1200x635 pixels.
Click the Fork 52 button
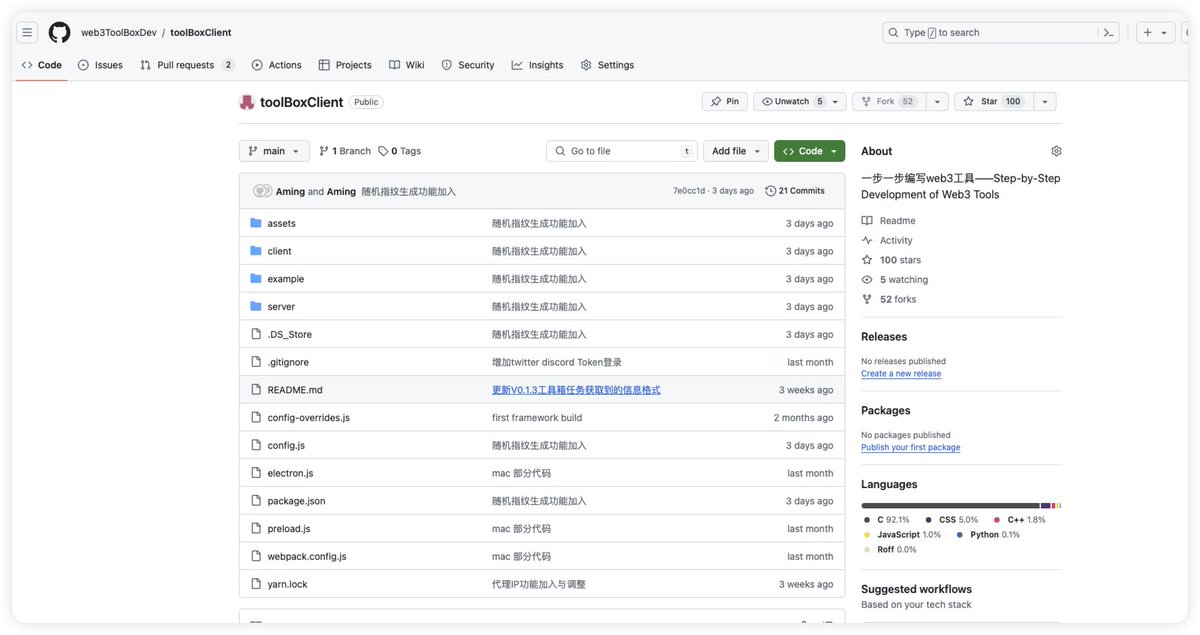[889, 102]
